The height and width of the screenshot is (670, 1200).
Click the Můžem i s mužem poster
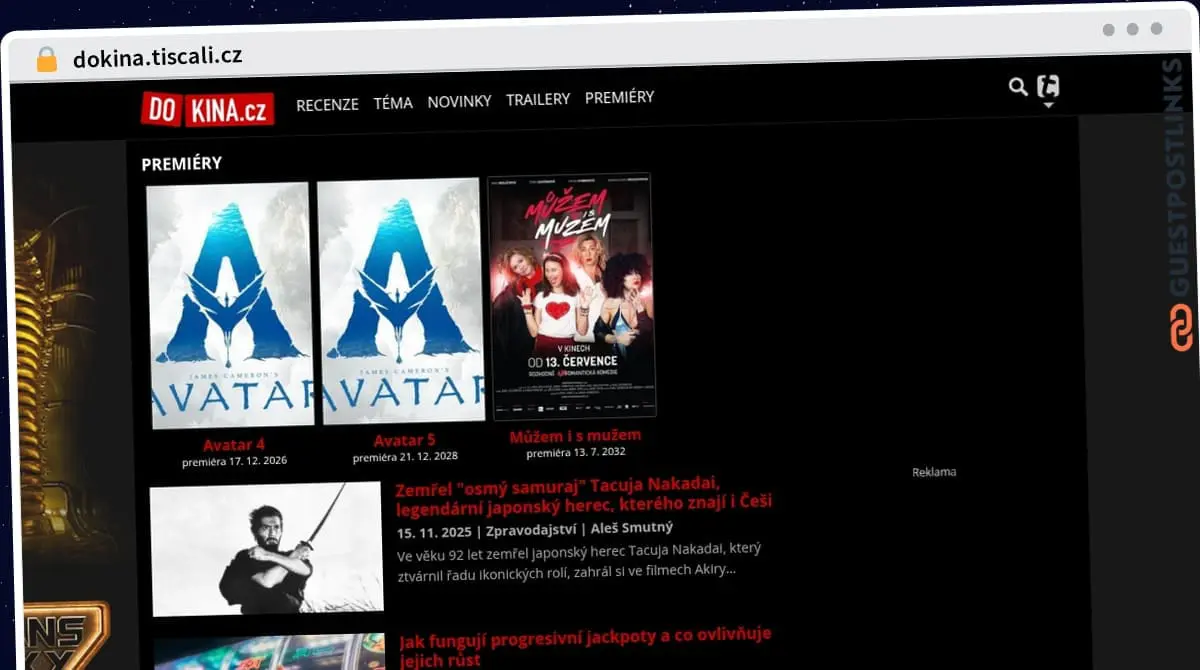(x=571, y=296)
